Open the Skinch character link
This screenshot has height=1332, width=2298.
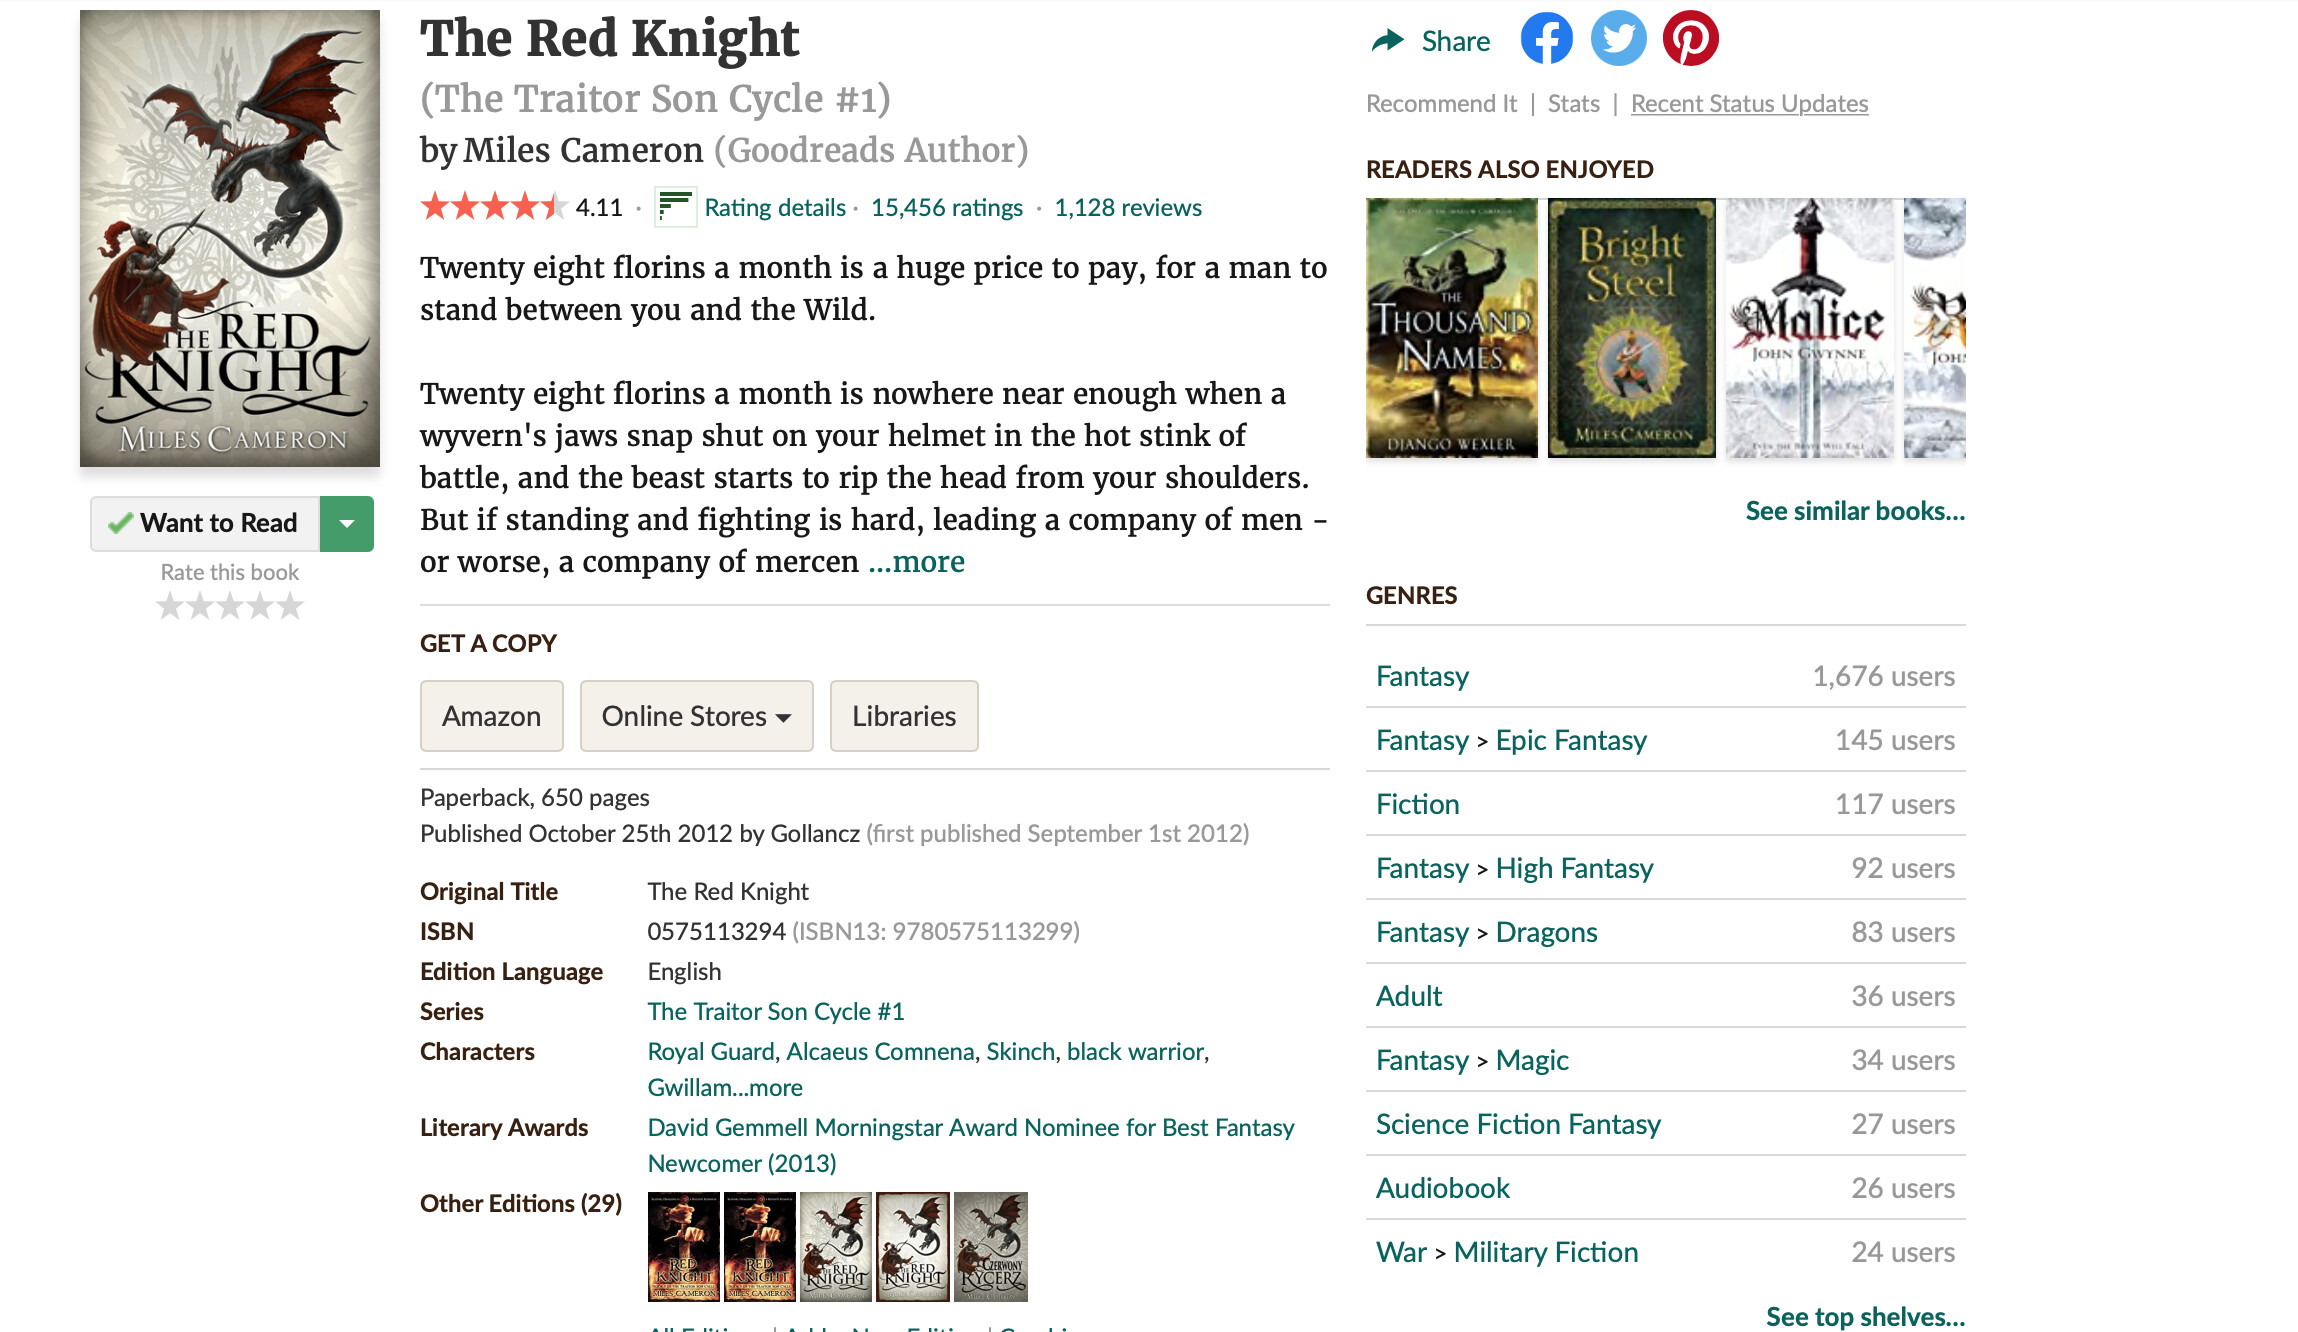click(x=1020, y=1051)
